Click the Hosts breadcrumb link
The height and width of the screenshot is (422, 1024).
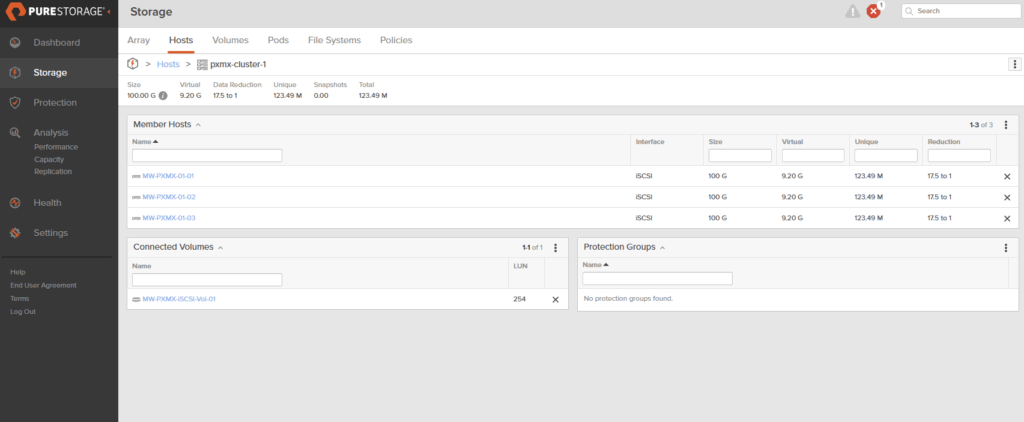tap(168, 64)
